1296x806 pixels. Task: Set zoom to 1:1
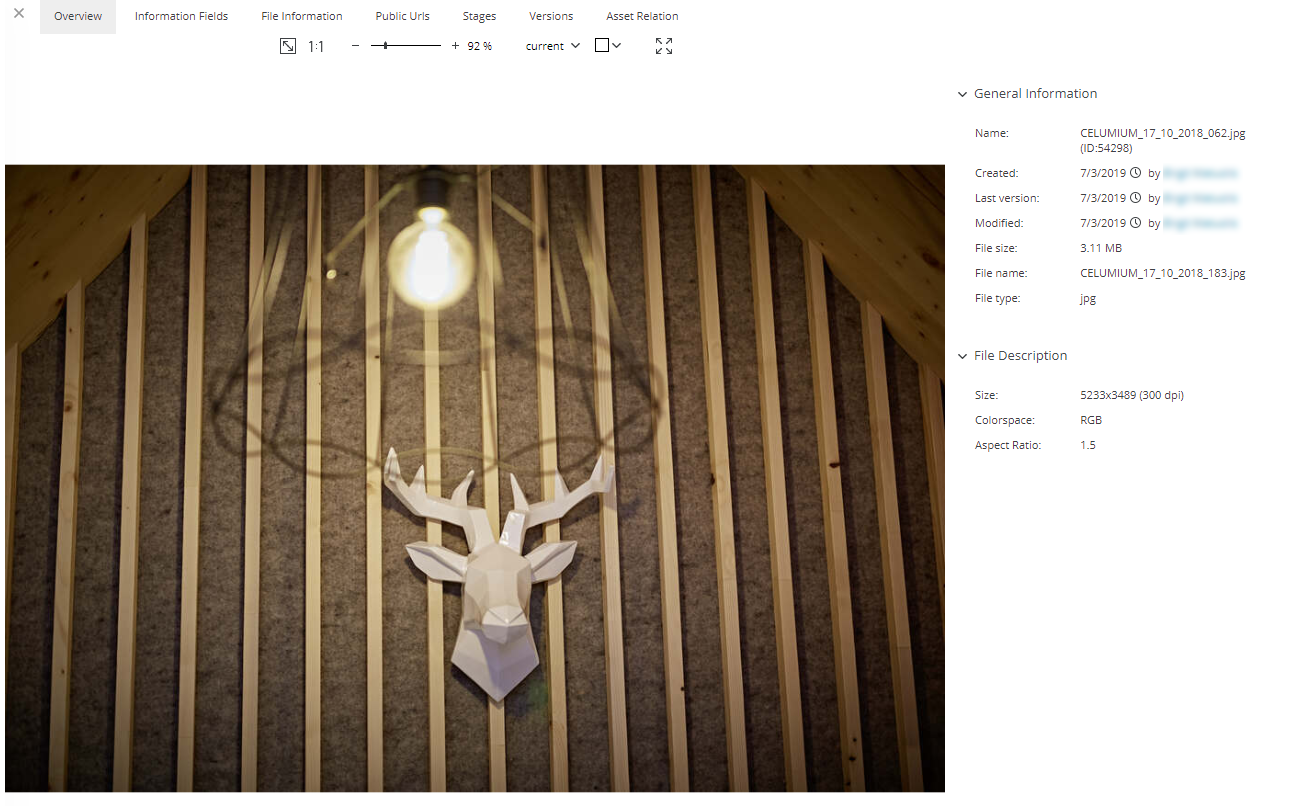pyautogui.click(x=316, y=46)
